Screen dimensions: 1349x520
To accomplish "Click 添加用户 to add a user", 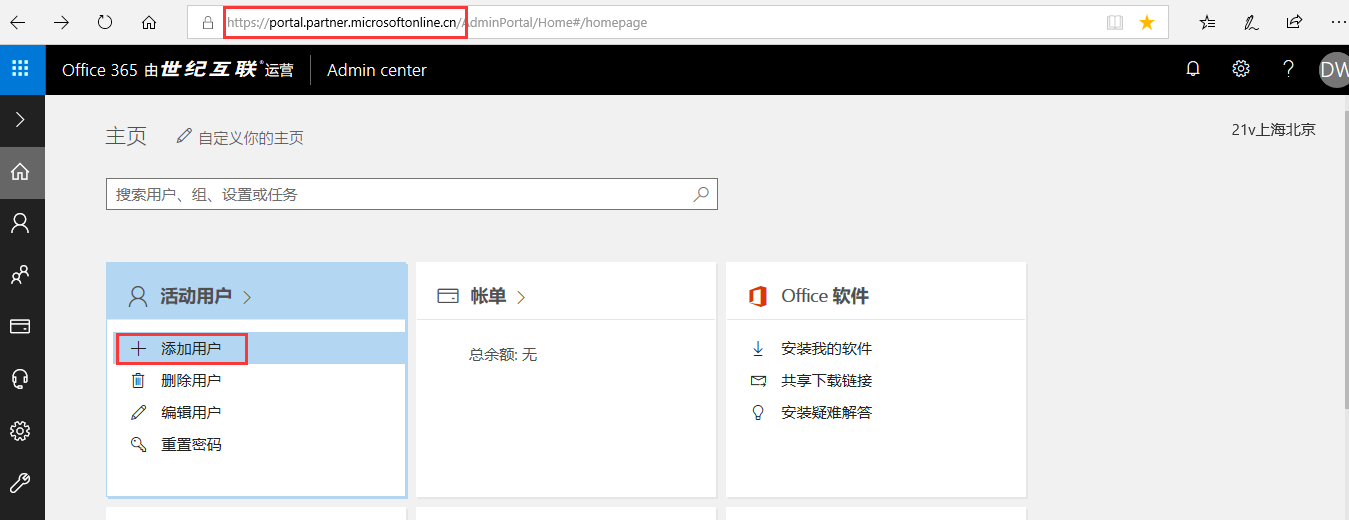I will [x=190, y=349].
